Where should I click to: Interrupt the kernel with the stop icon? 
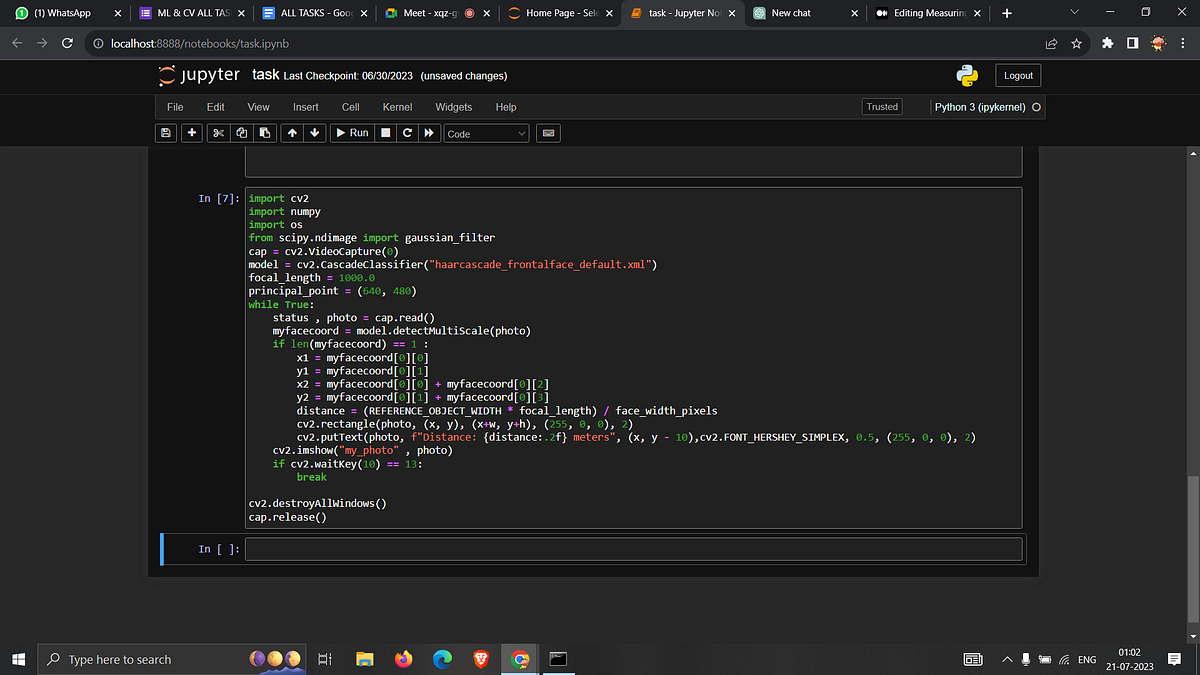click(386, 133)
